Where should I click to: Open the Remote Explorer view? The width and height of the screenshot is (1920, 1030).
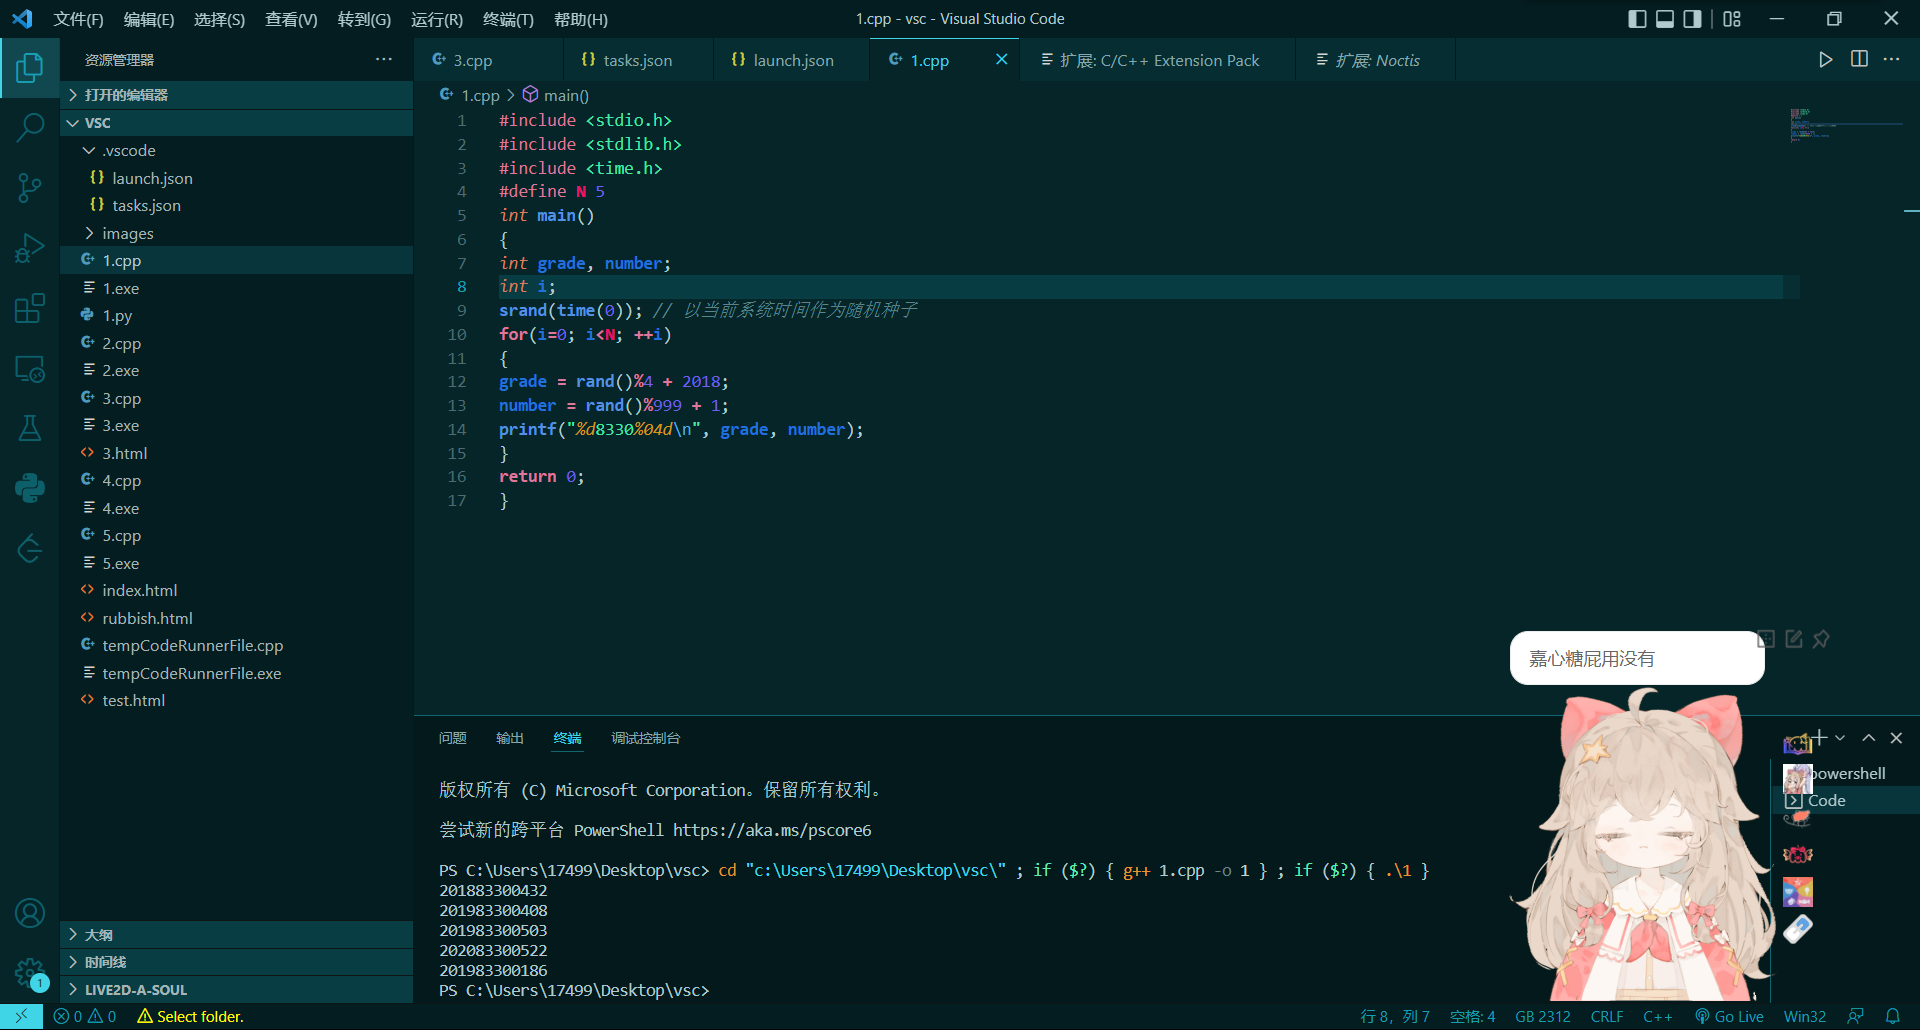pyautogui.click(x=30, y=368)
